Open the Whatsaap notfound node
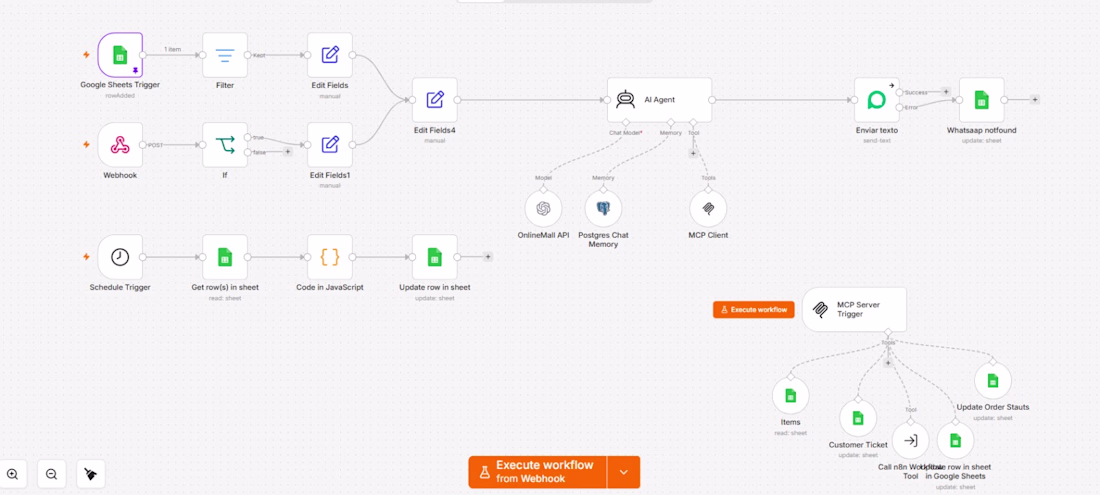1100x495 pixels. 981,100
